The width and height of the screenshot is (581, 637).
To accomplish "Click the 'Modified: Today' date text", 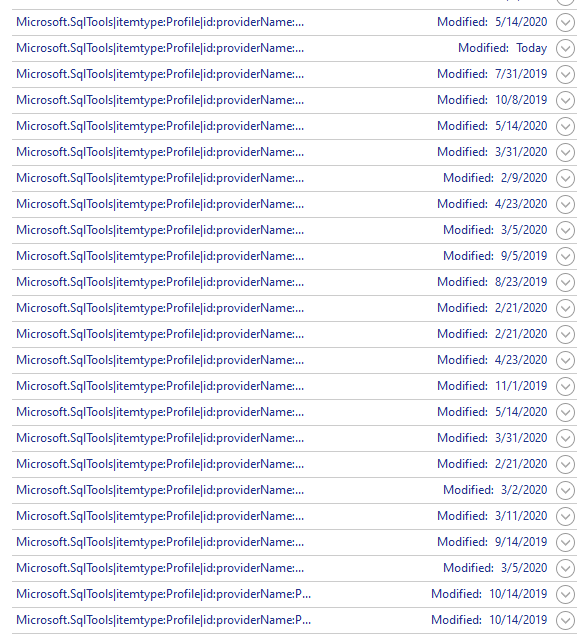I will 503,48.
